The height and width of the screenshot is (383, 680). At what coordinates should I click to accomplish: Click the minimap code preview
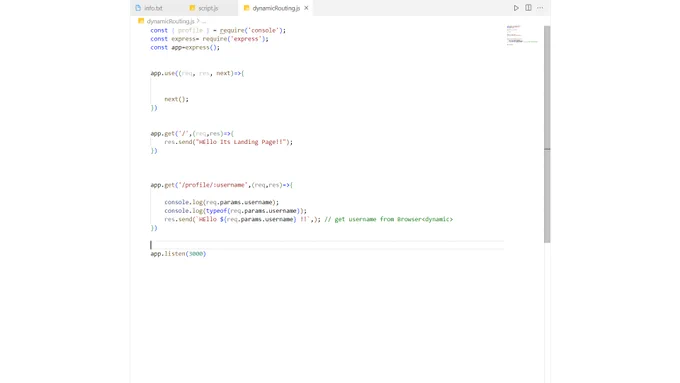point(522,35)
